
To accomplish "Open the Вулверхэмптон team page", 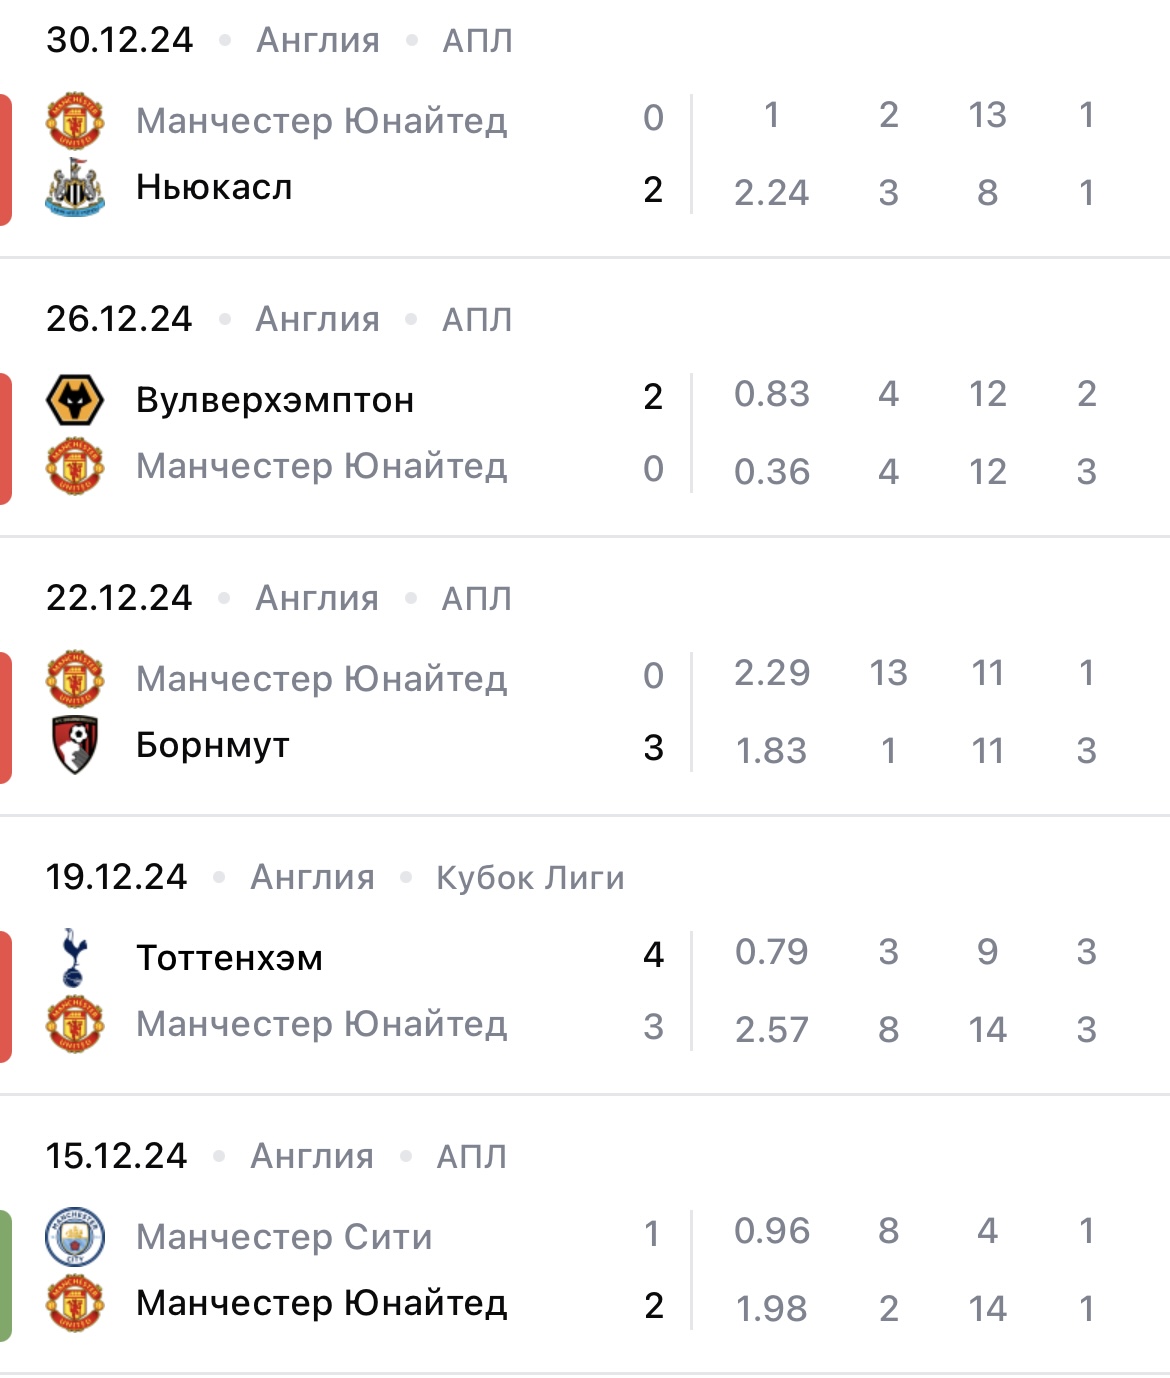I will pos(275,400).
